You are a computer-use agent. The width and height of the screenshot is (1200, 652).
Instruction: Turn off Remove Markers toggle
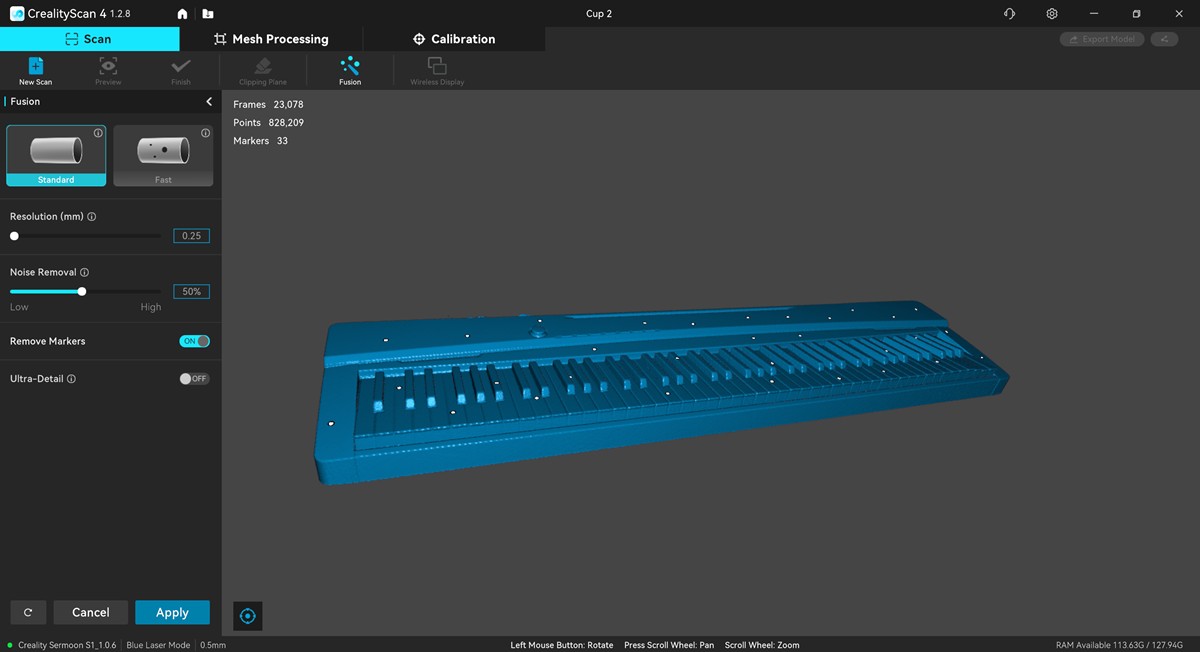194,341
